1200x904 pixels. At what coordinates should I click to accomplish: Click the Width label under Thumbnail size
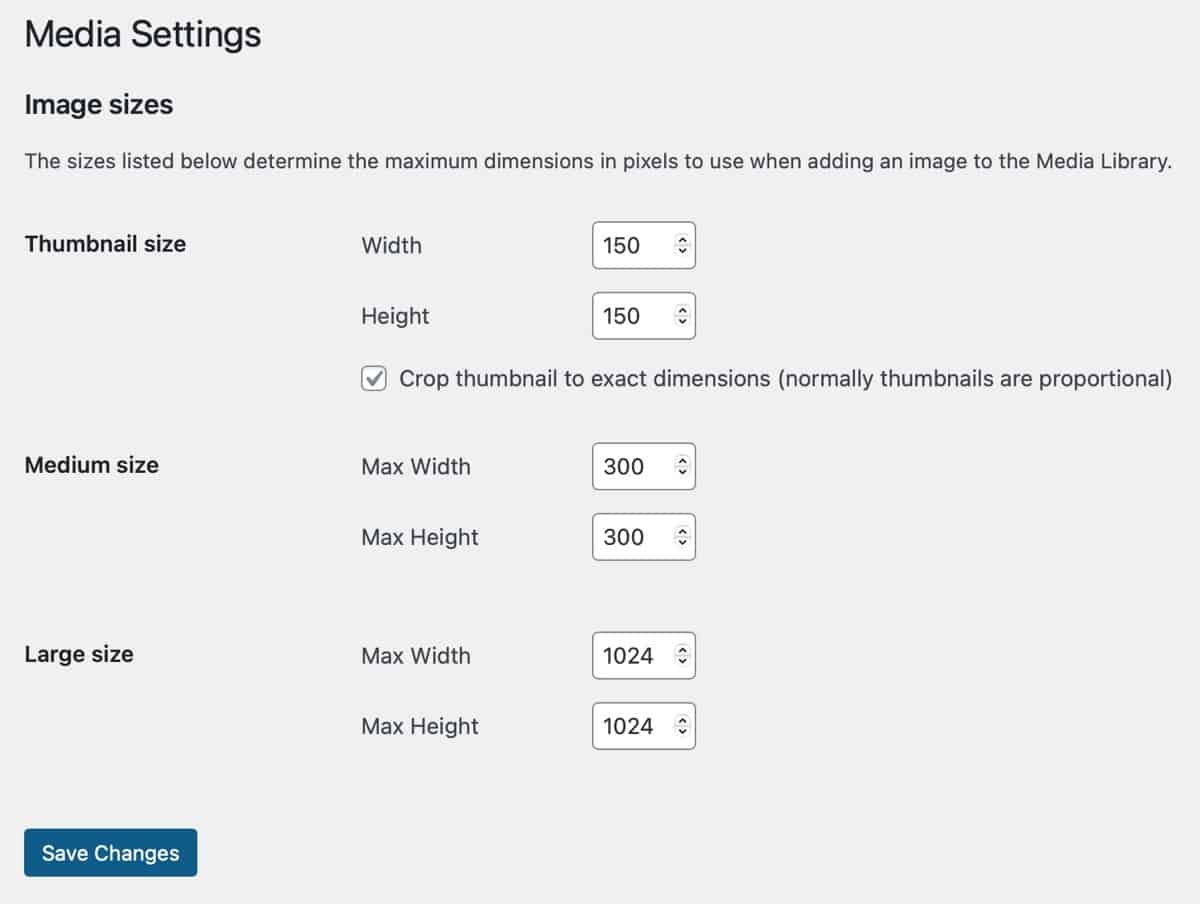(391, 245)
